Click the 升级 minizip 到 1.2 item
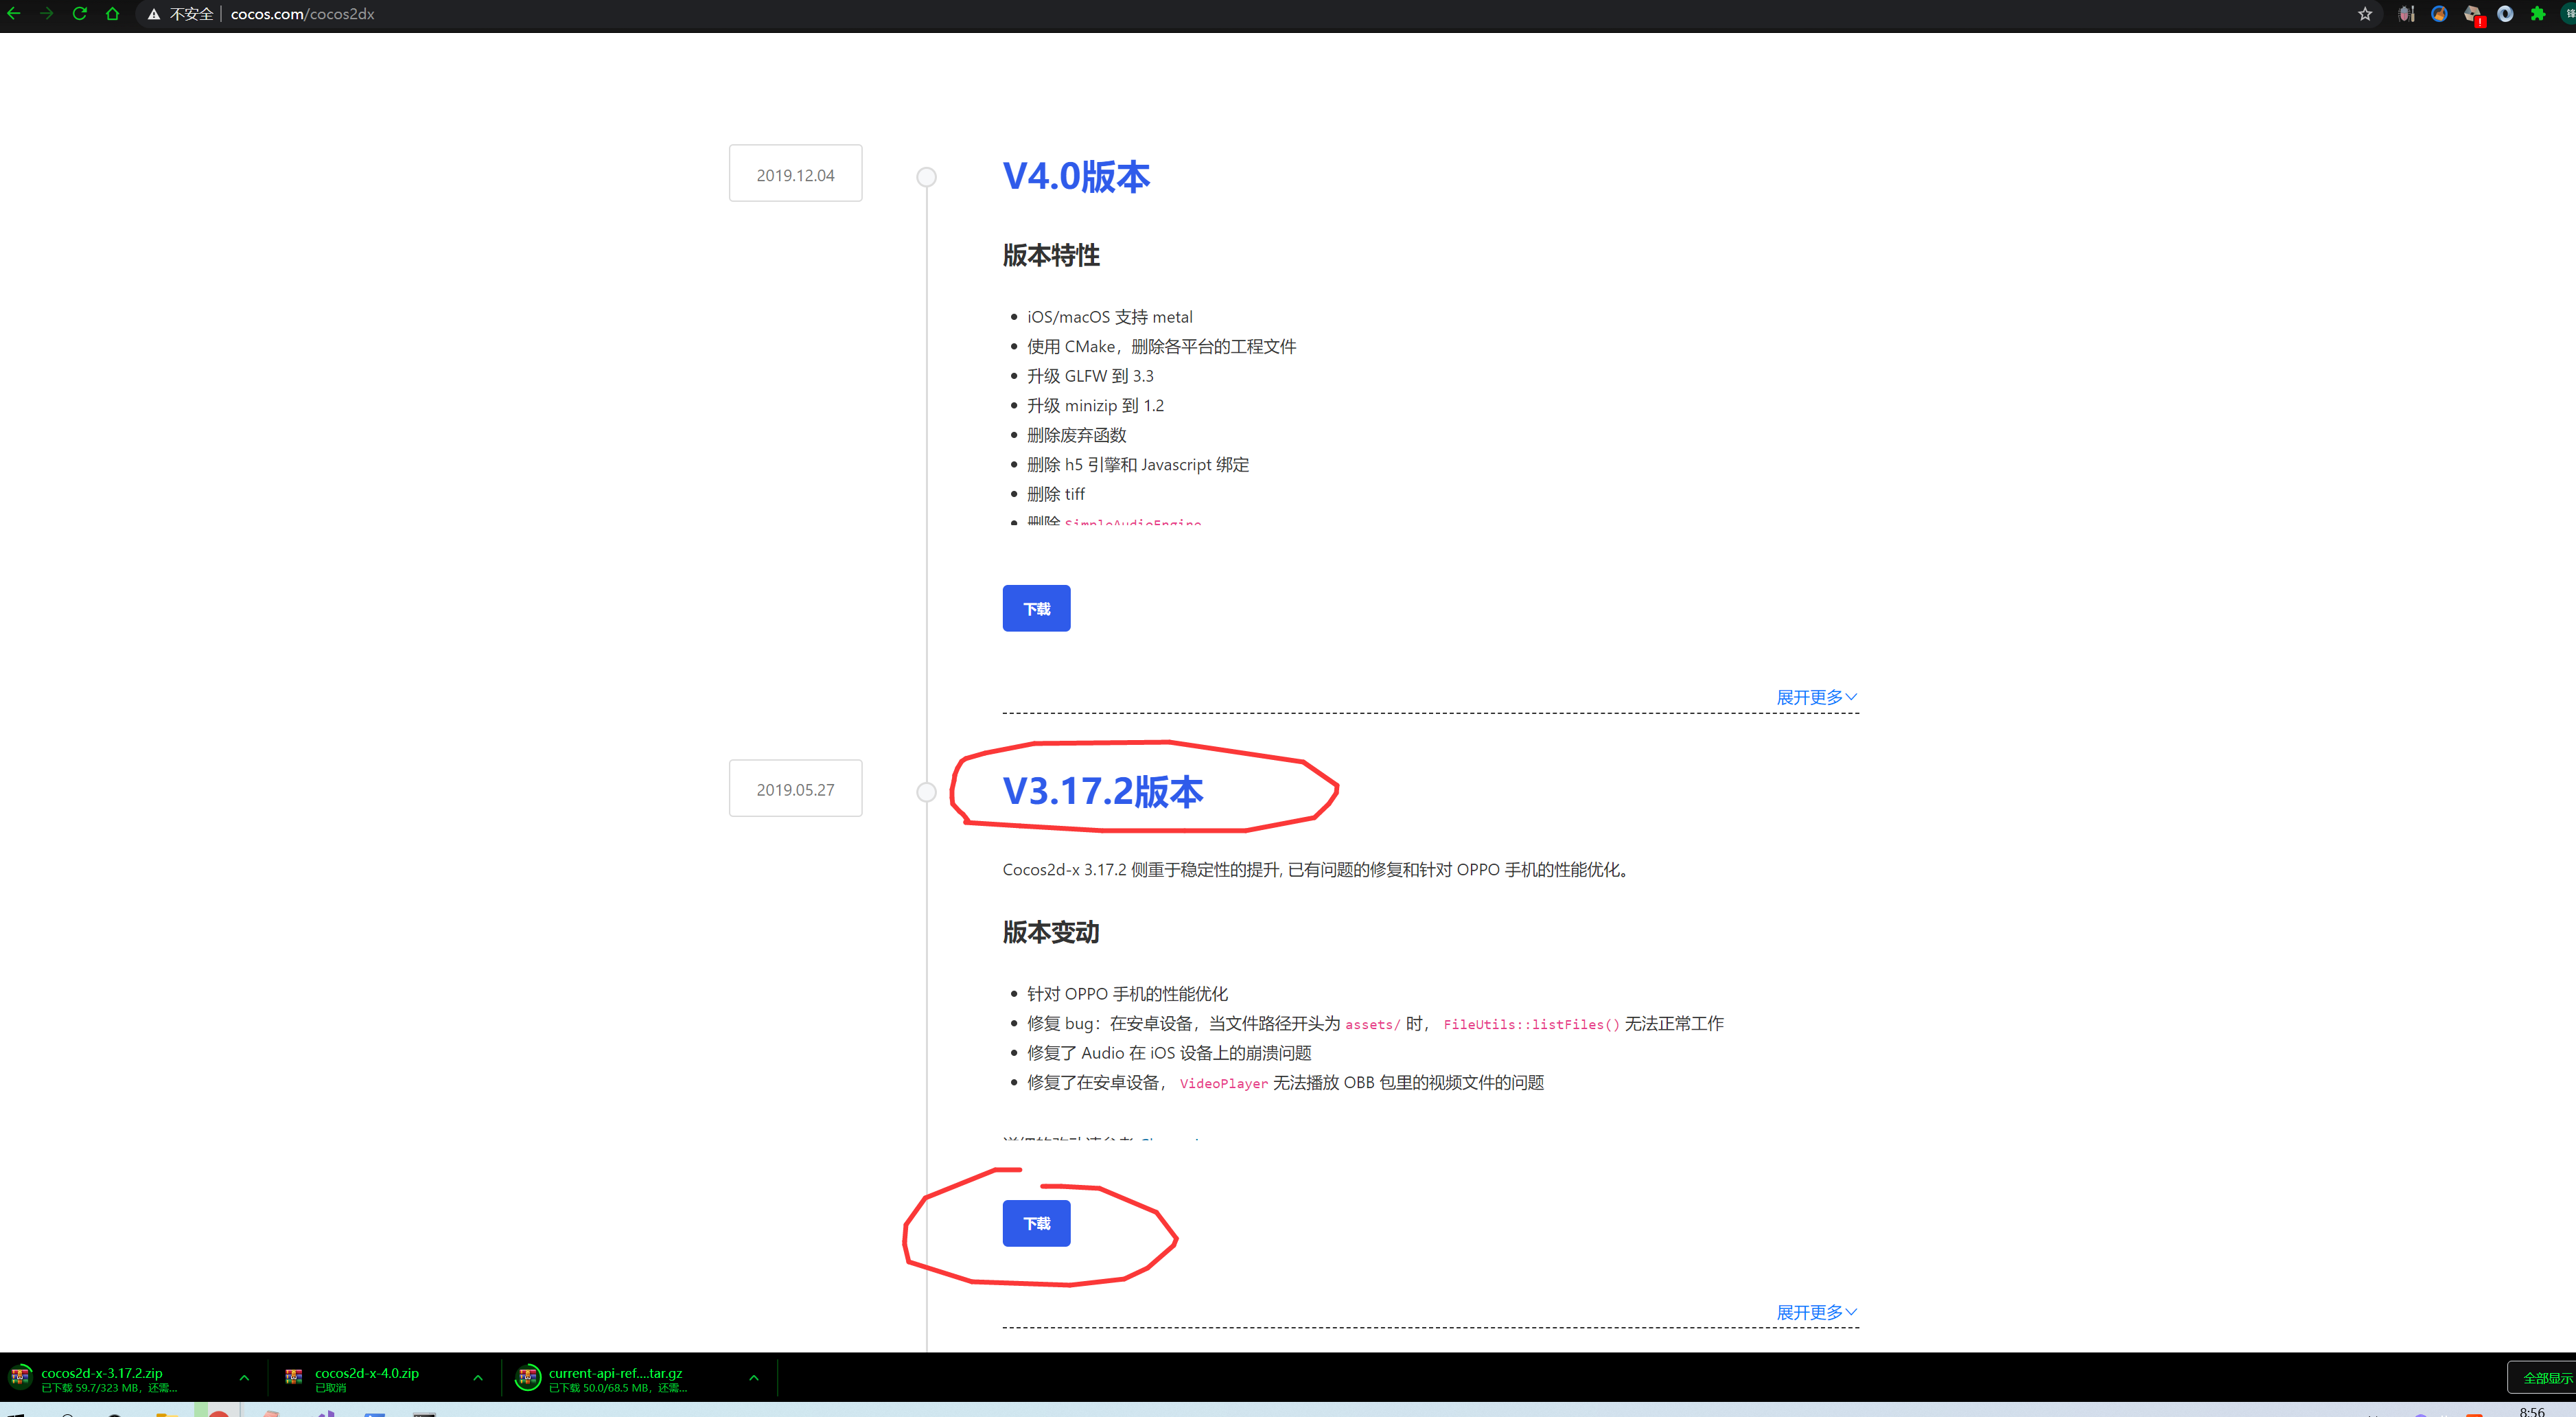Image resolution: width=2576 pixels, height=1417 pixels. point(1095,405)
